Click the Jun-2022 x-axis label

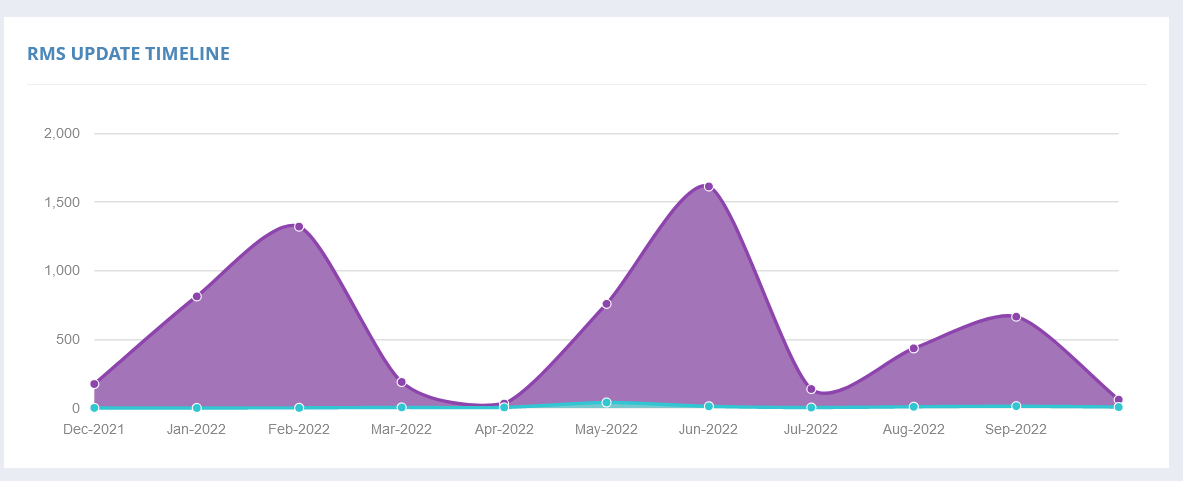click(x=708, y=430)
